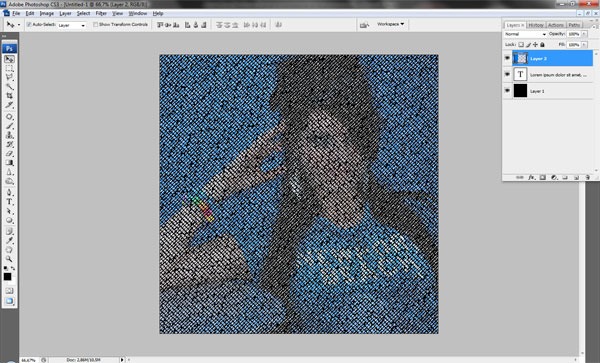Select the Lasso tool
This screenshot has width=600, height=363.
point(9,77)
